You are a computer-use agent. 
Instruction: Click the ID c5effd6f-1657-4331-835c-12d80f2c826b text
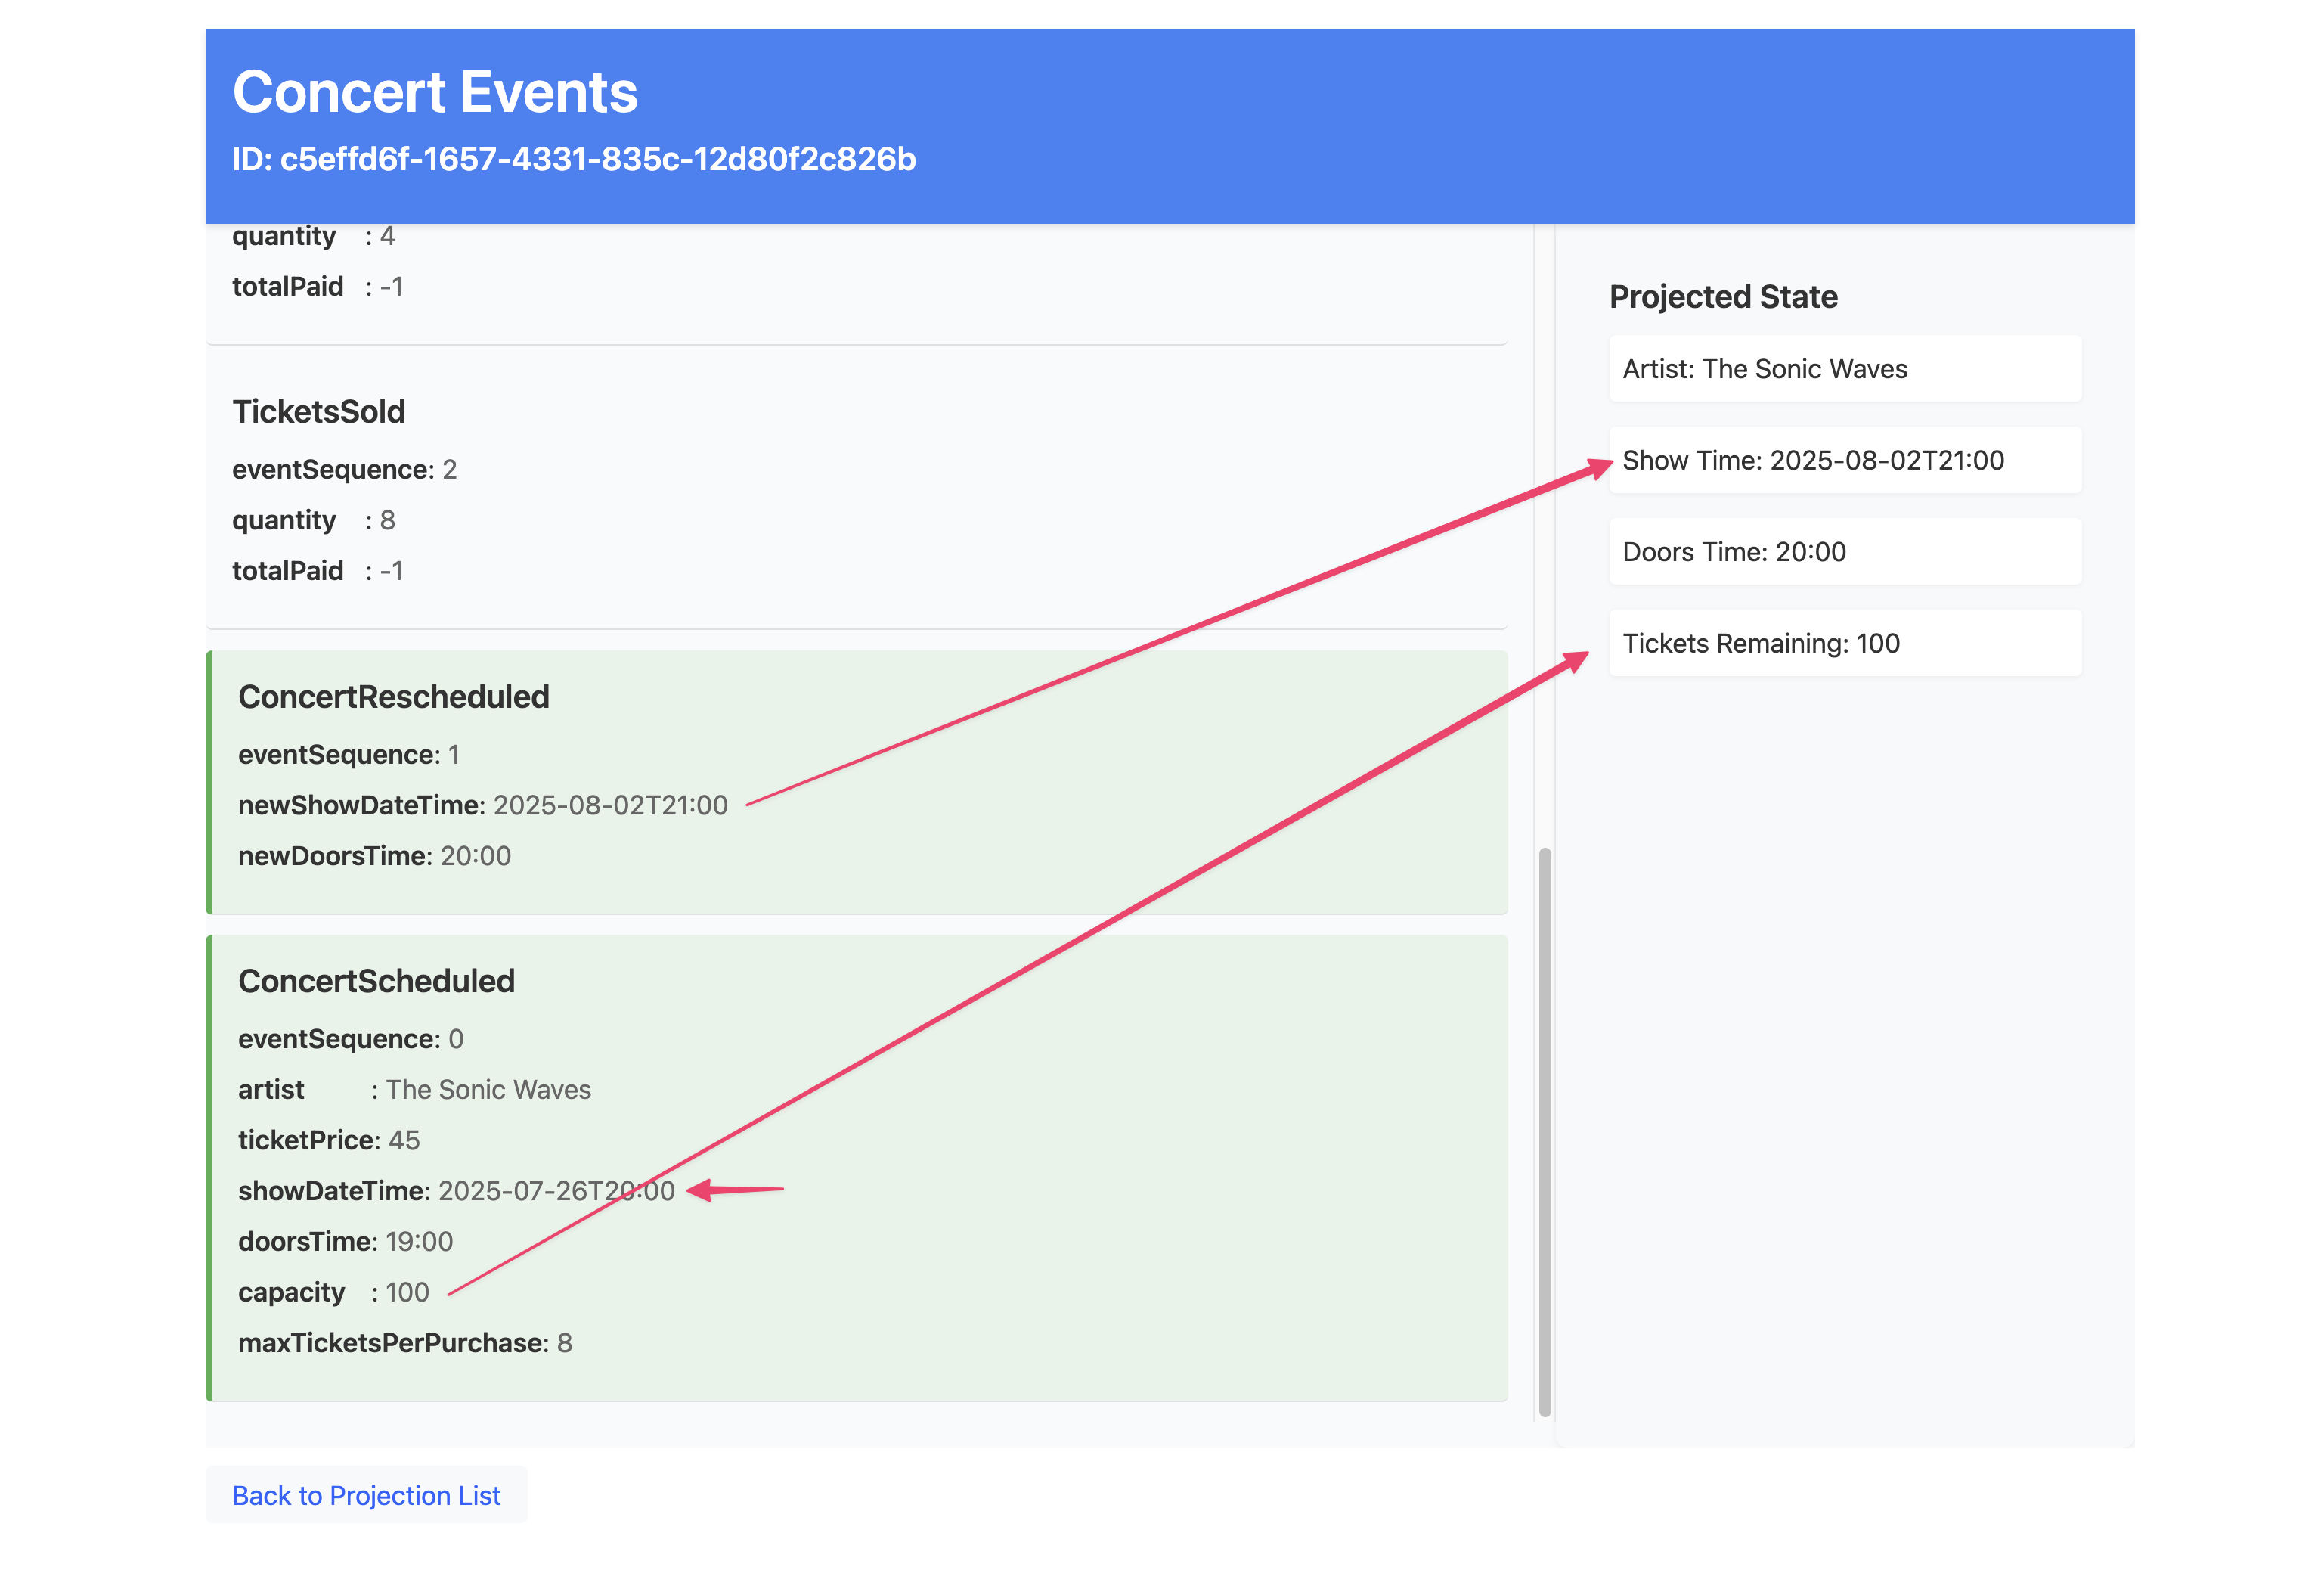coord(574,159)
